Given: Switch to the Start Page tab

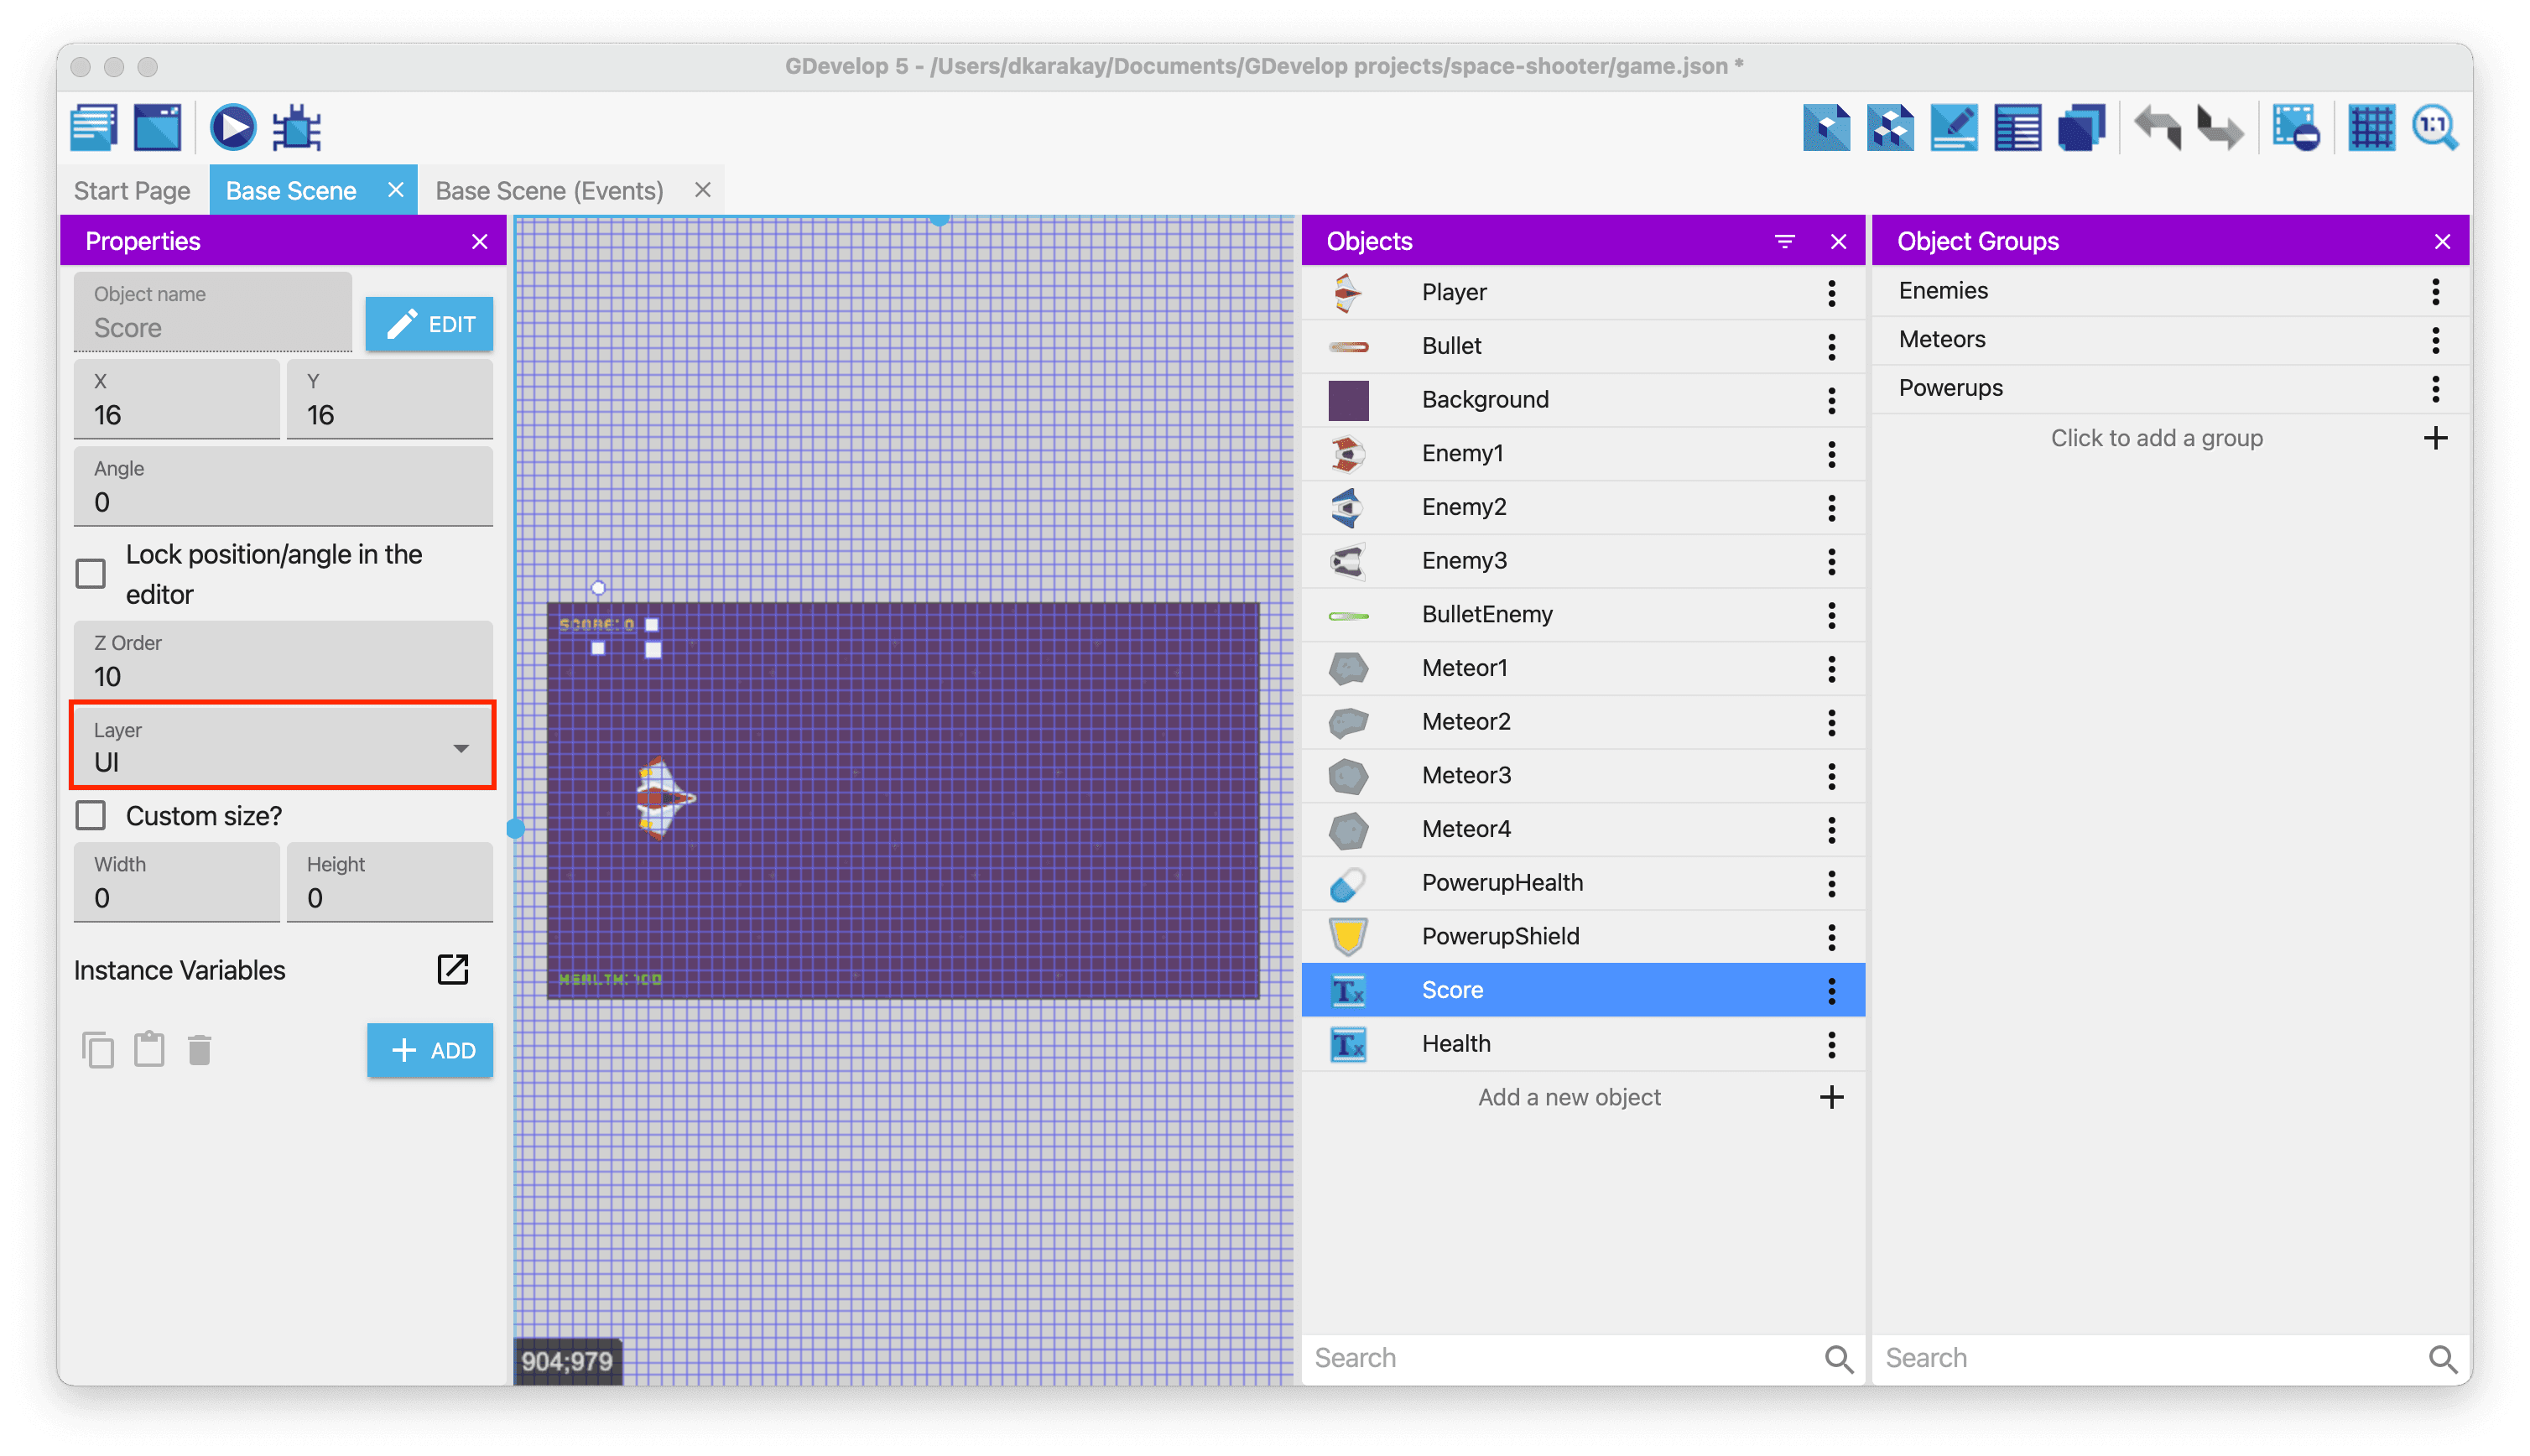Looking at the screenshot, I should pyautogui.click(x=132, y=190).
